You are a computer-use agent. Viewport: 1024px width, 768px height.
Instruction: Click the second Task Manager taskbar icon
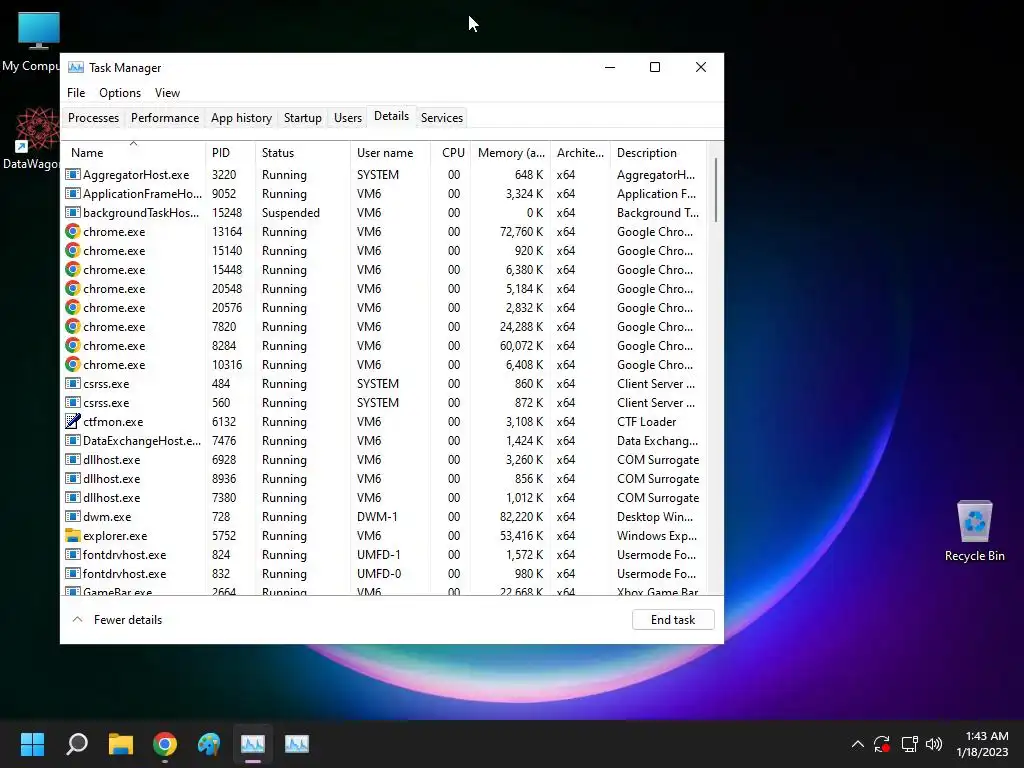(x=297, y=744)
